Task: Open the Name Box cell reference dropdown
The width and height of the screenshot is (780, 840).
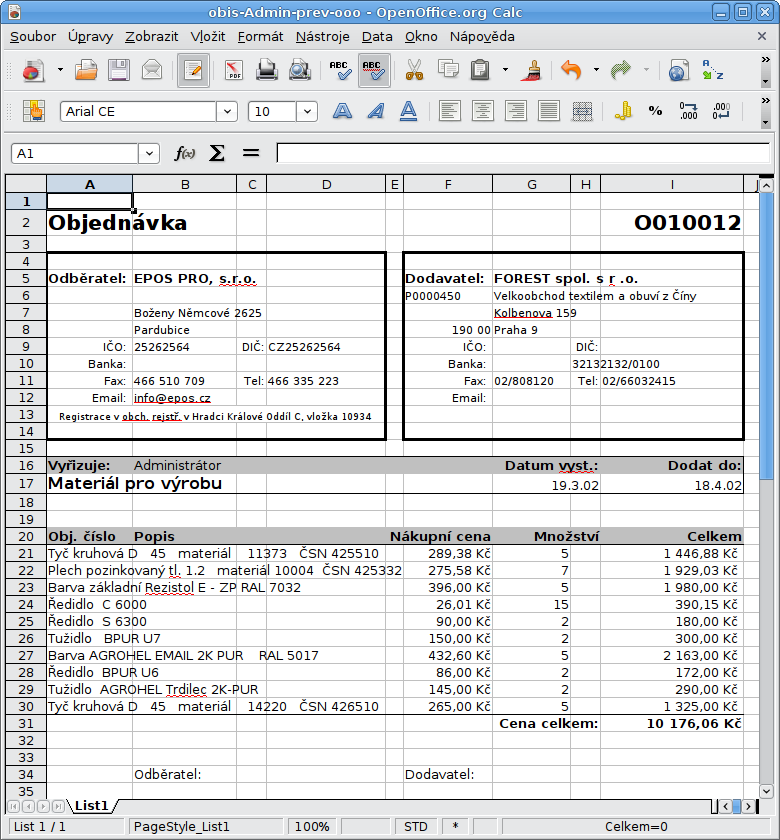Action: (x=149, y=154)
